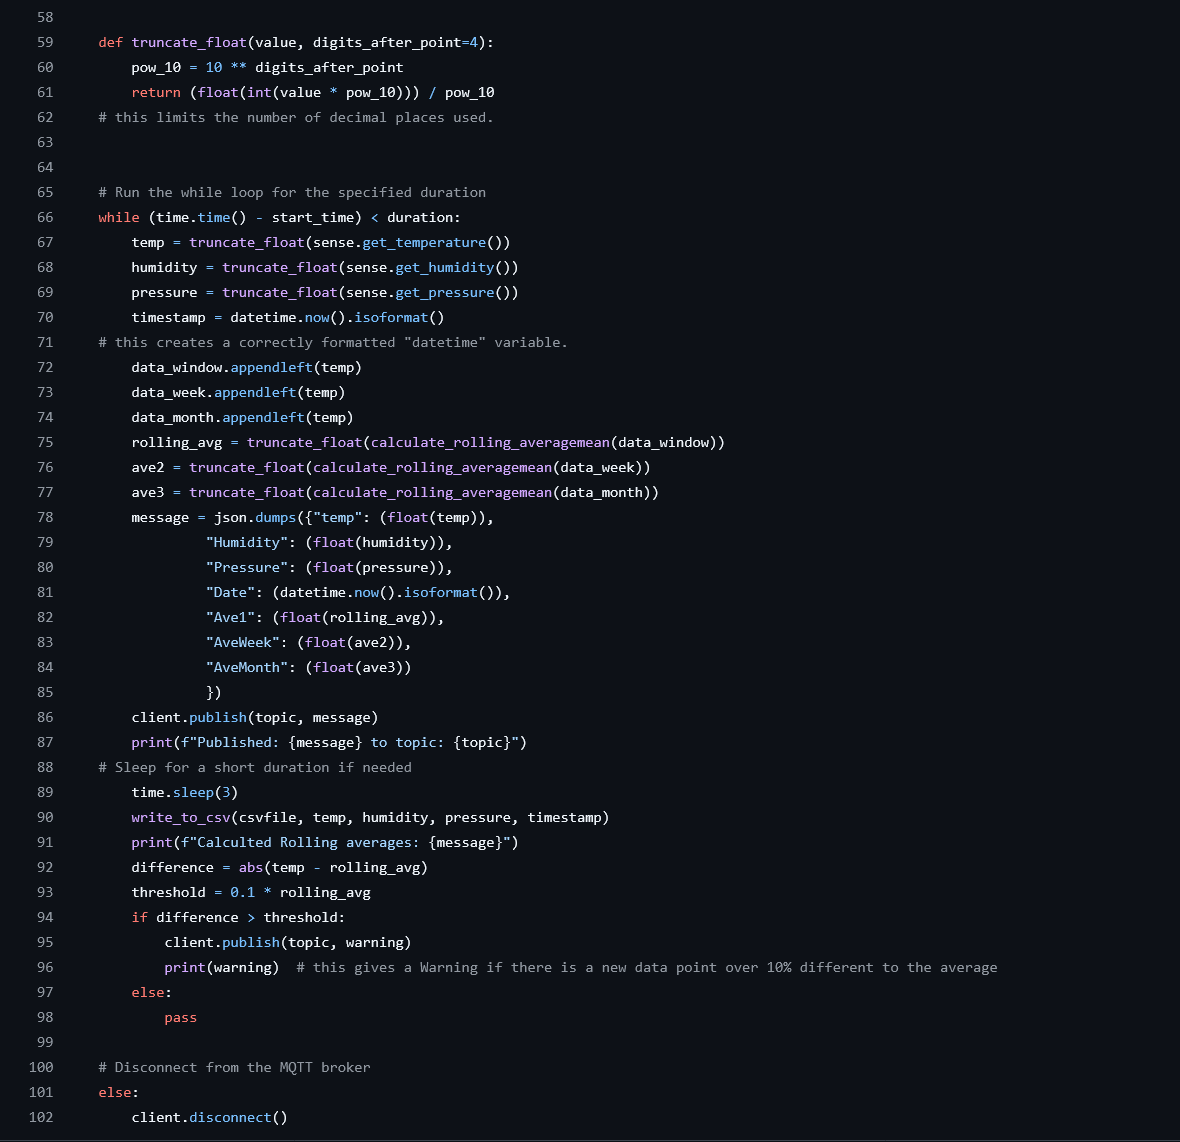Click line number 59
1180x1142 pixels.
click(x=45, y=42)
